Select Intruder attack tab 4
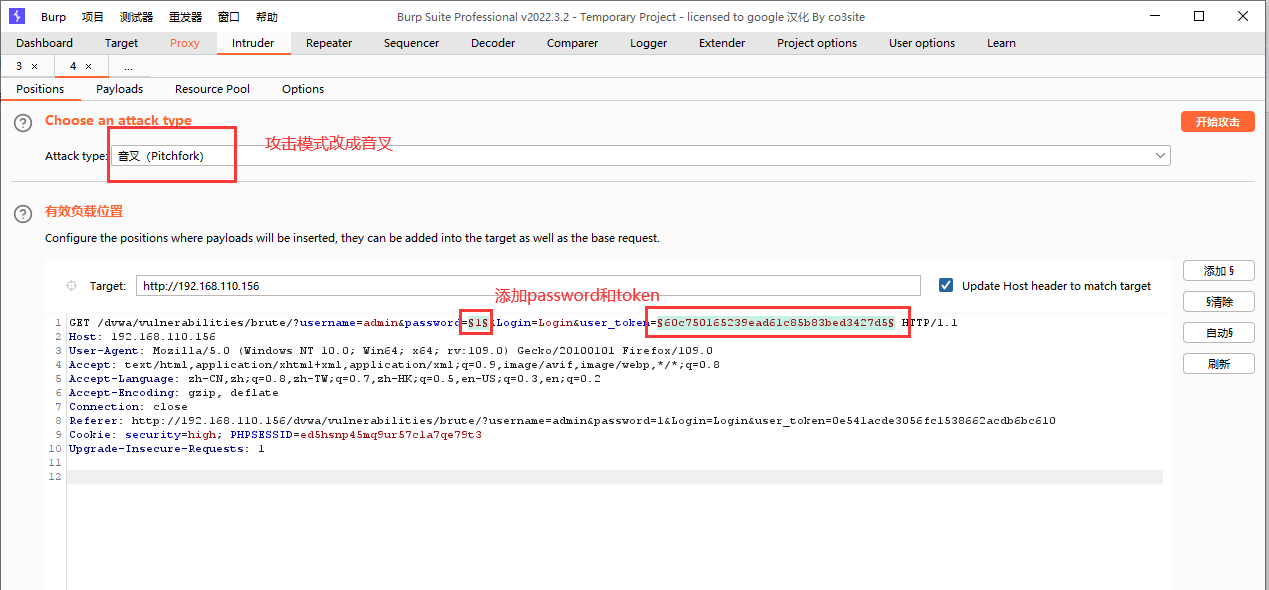 [73, 66]
